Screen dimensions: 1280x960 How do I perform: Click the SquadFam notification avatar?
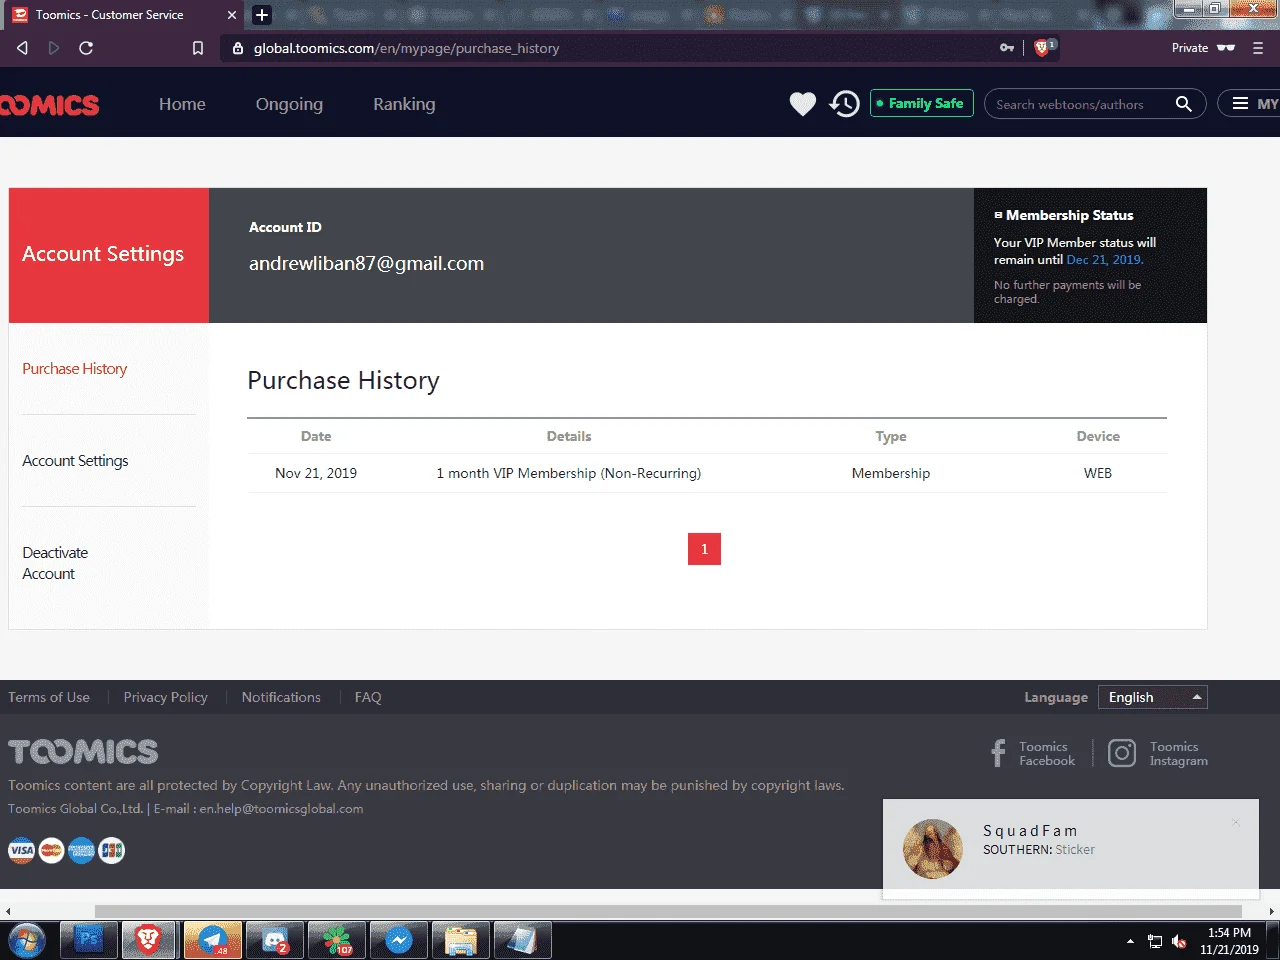933,849
